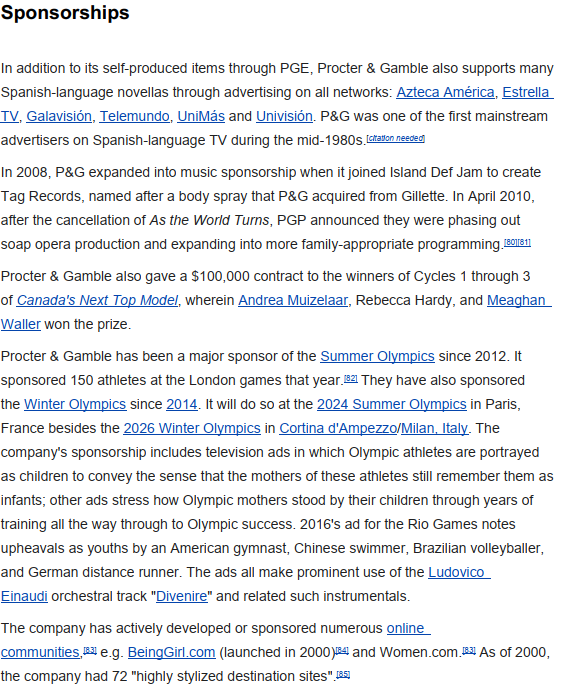Click the $100,000 contract amount
The width and height of the screenshot is (567, 693).
click(x=221, y=276)
